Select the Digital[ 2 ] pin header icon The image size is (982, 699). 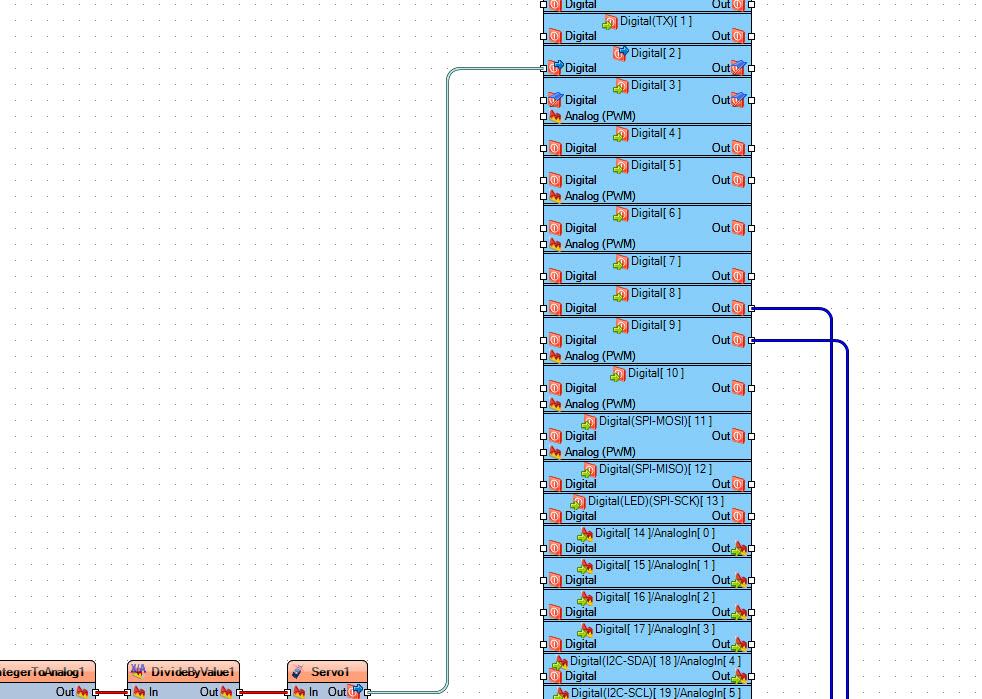pyautogui.click(x=621, y=53)
